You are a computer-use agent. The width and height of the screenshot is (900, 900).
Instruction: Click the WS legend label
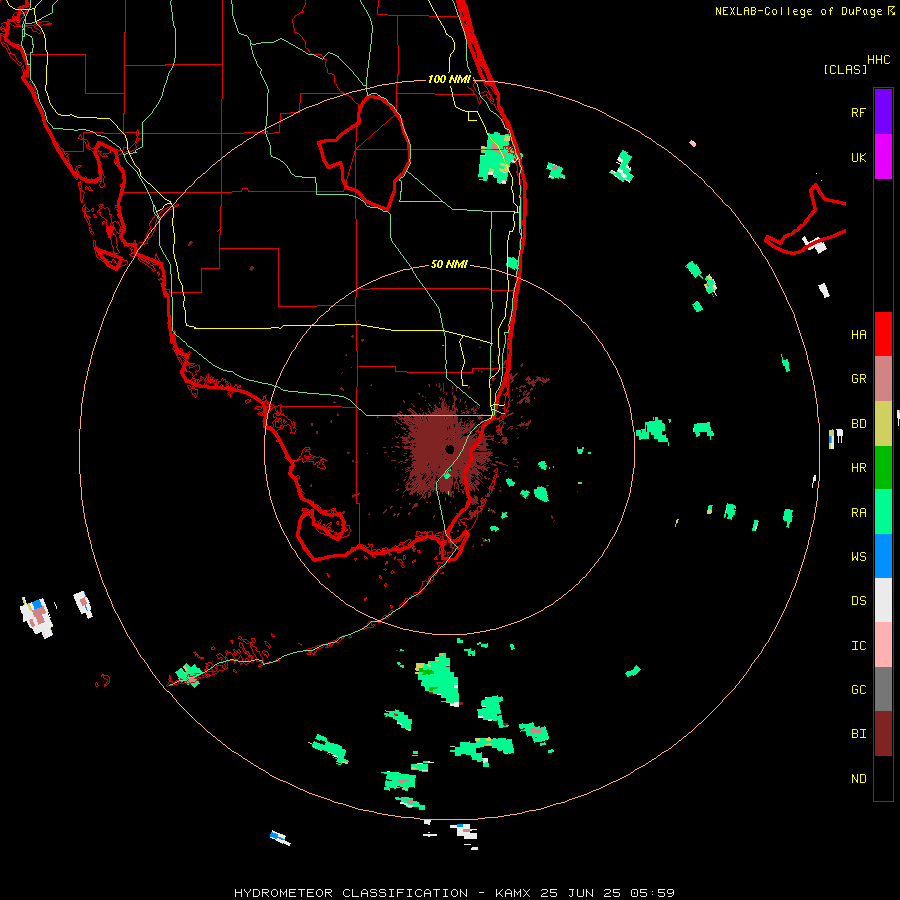pos(858,557)
